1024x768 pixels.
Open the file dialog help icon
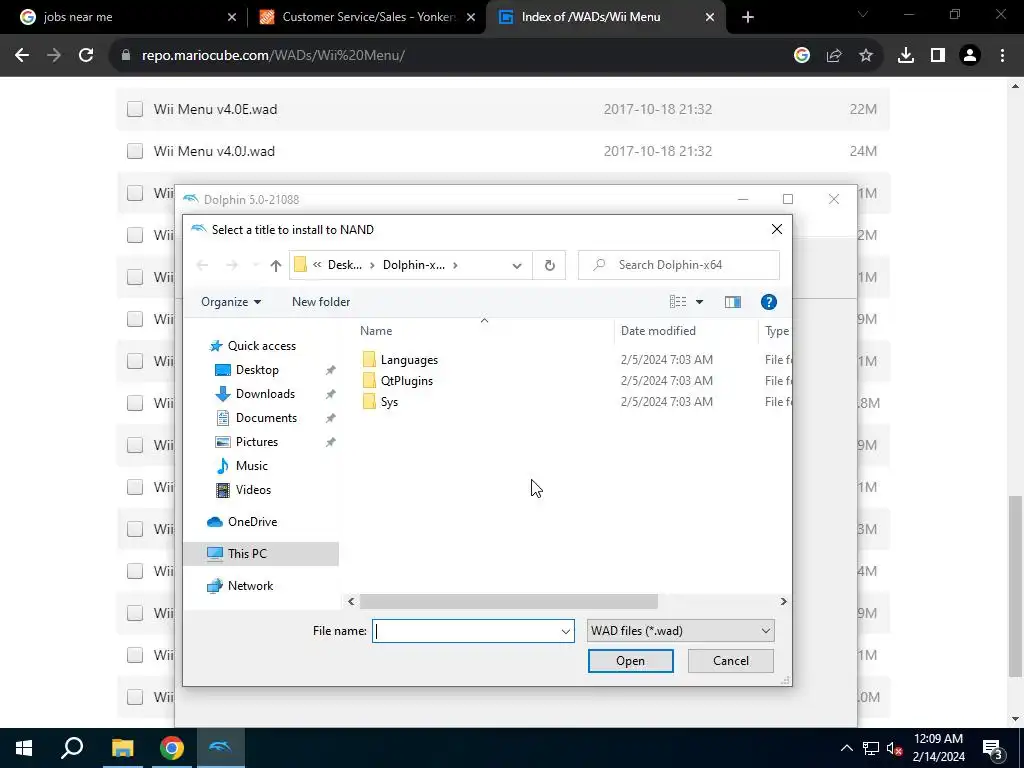pyautogui.click(x=769, y=302)
